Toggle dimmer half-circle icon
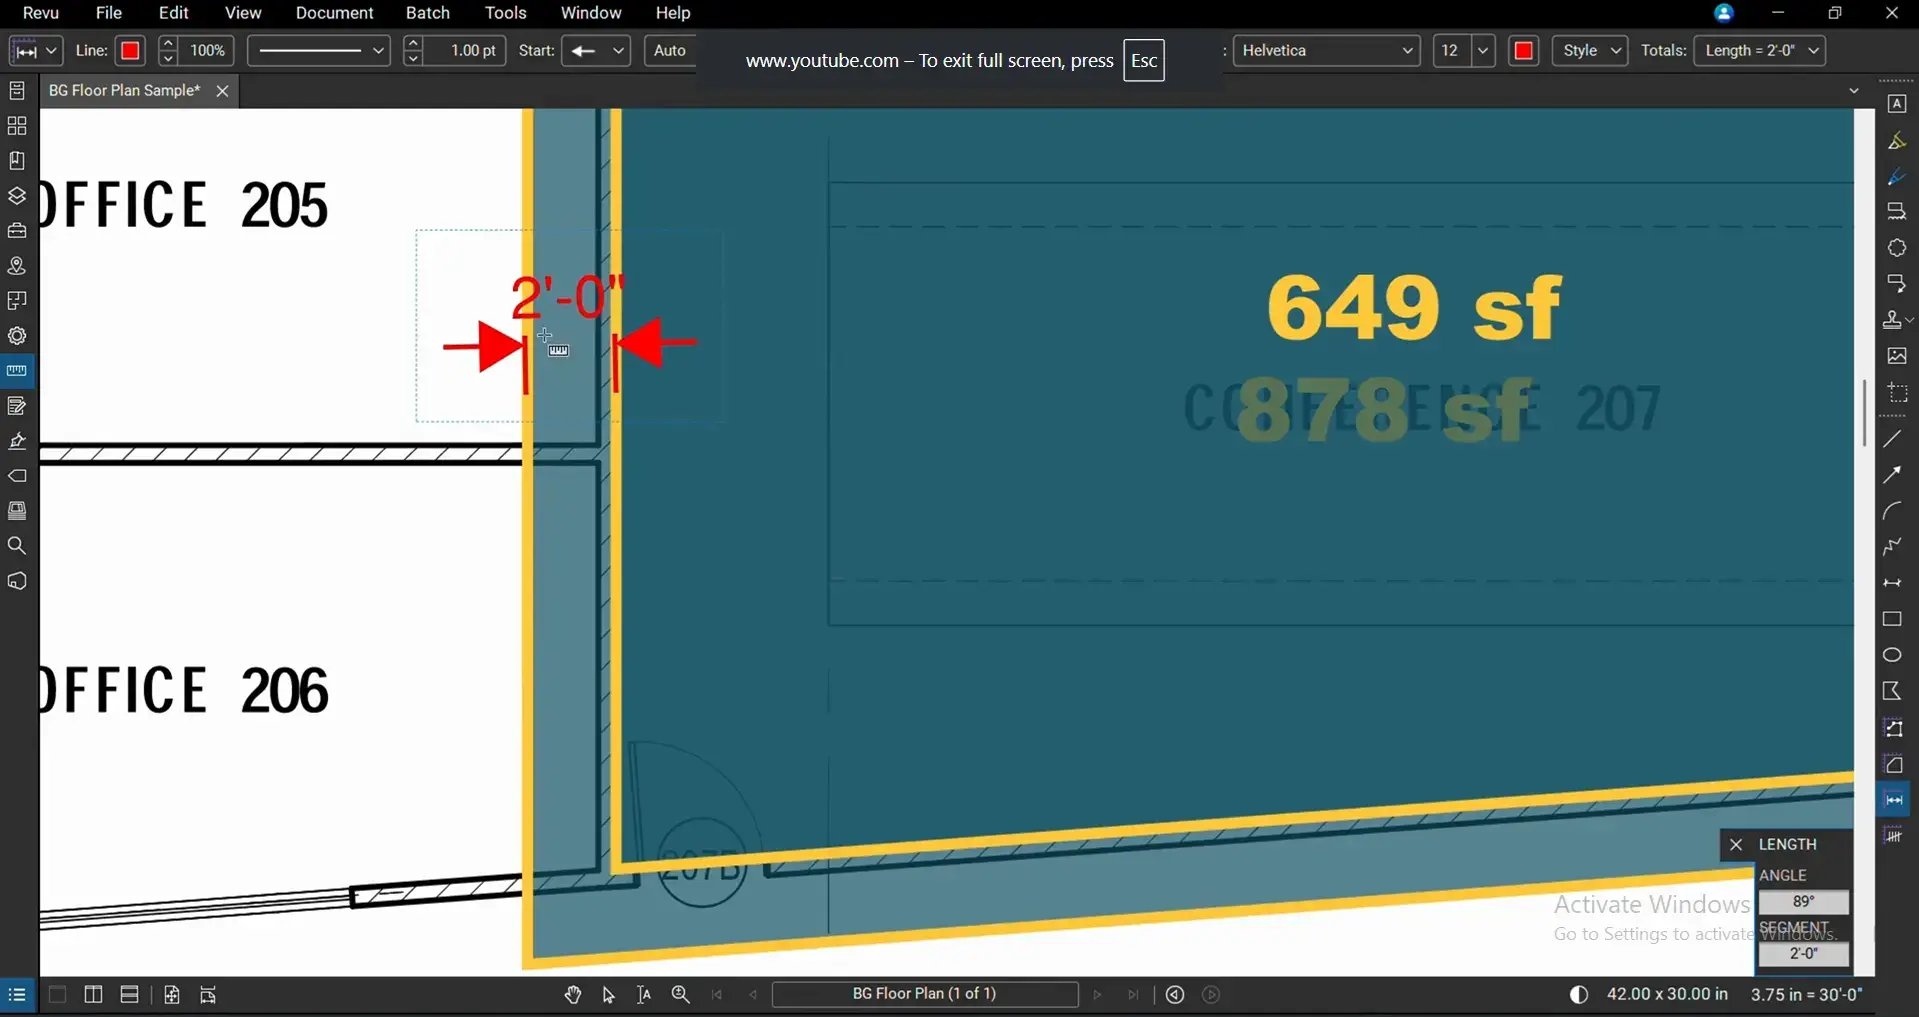 pyautogui.click(x=1578, y=994)
